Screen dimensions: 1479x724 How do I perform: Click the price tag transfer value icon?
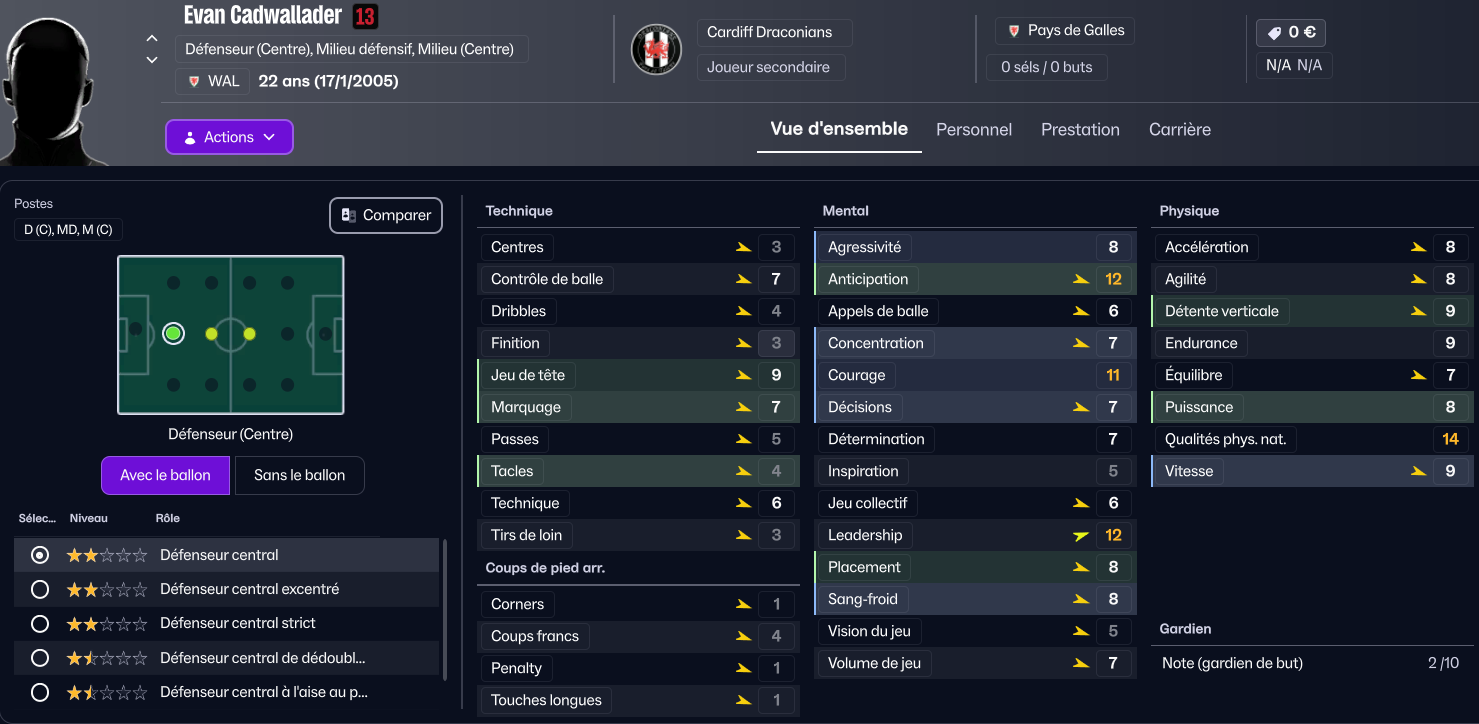pos(1274,33)
